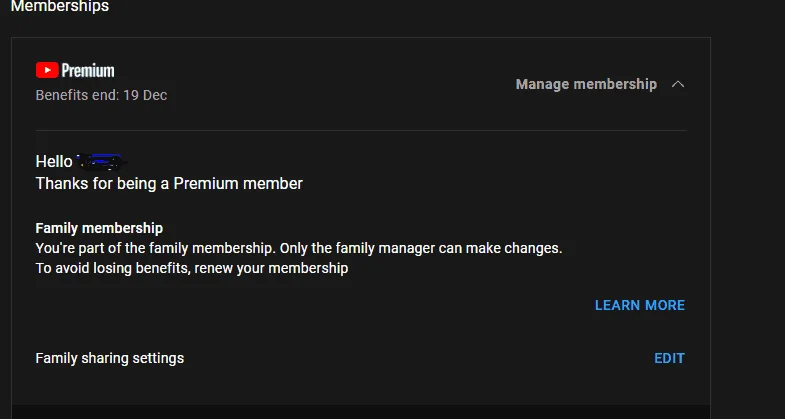This screenshot has height=419, width=785.
Task: Click the Premium wordmark beside the logo
Action: pyautogui.click(x=88, y=71)
